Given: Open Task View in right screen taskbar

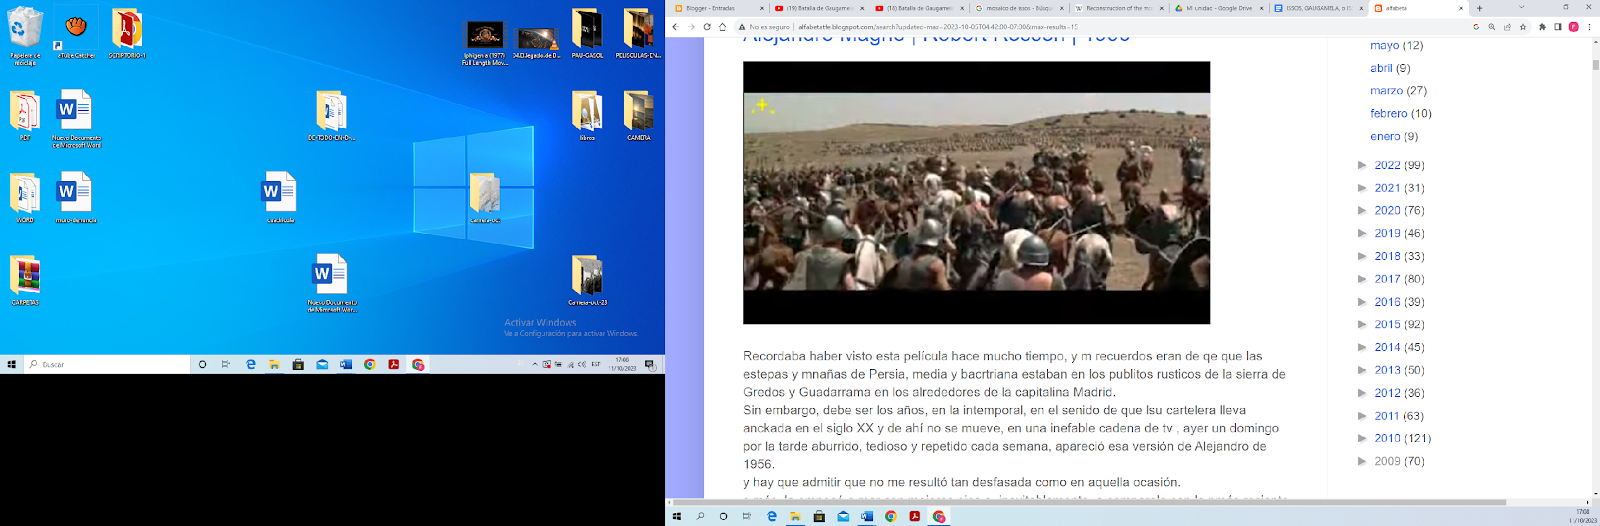Looking at the screenshot, I should (x=747, y=516).
